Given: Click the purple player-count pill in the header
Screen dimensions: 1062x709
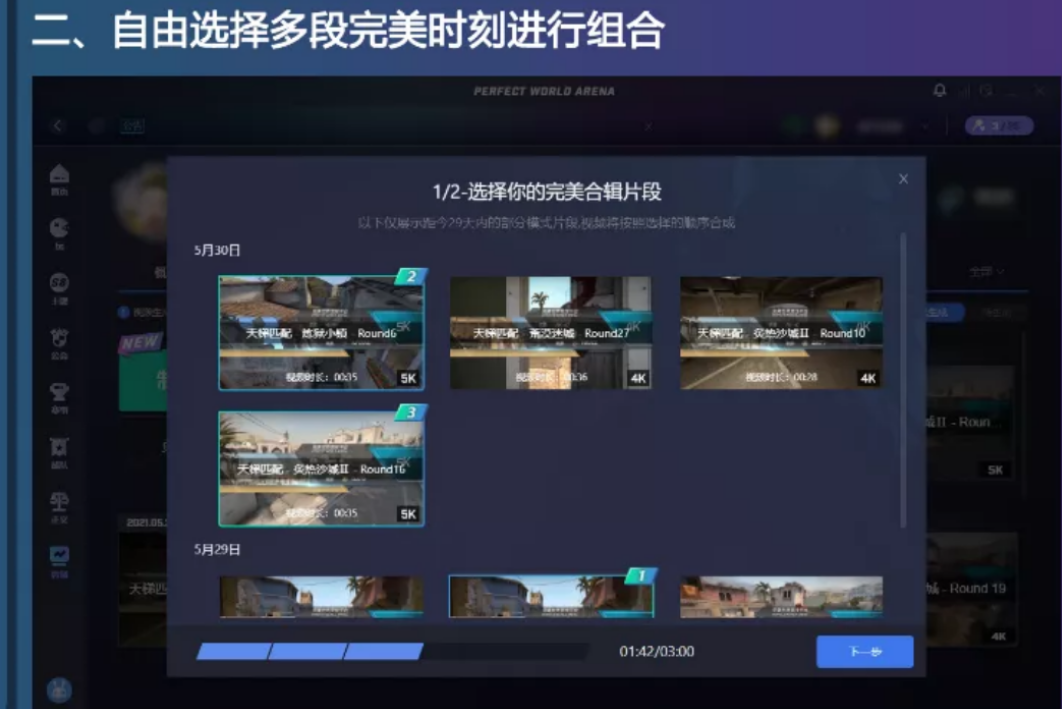Looking at the screenshot, I should tap(999, 126).
